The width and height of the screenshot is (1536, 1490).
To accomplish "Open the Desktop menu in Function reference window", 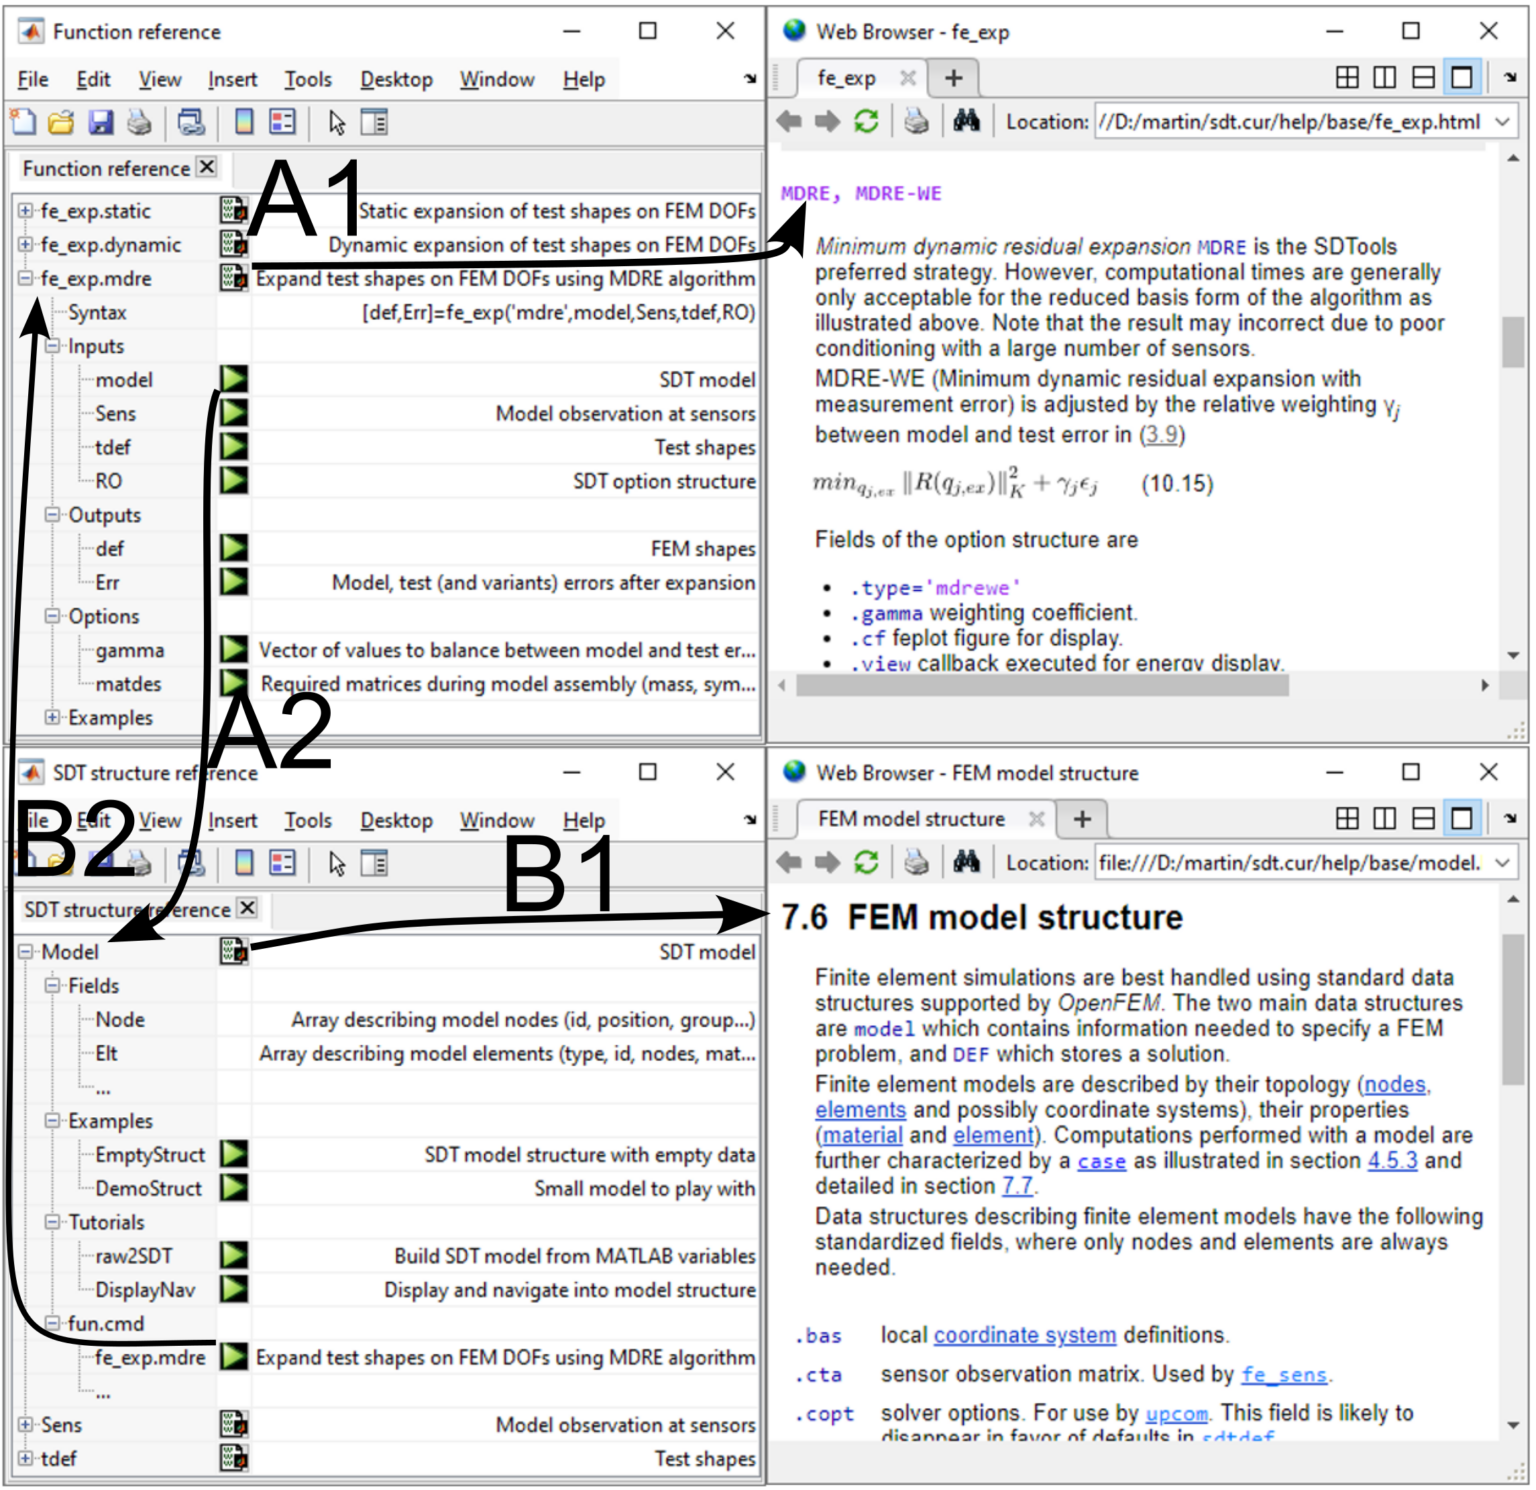I will click(x=396, y=79).
